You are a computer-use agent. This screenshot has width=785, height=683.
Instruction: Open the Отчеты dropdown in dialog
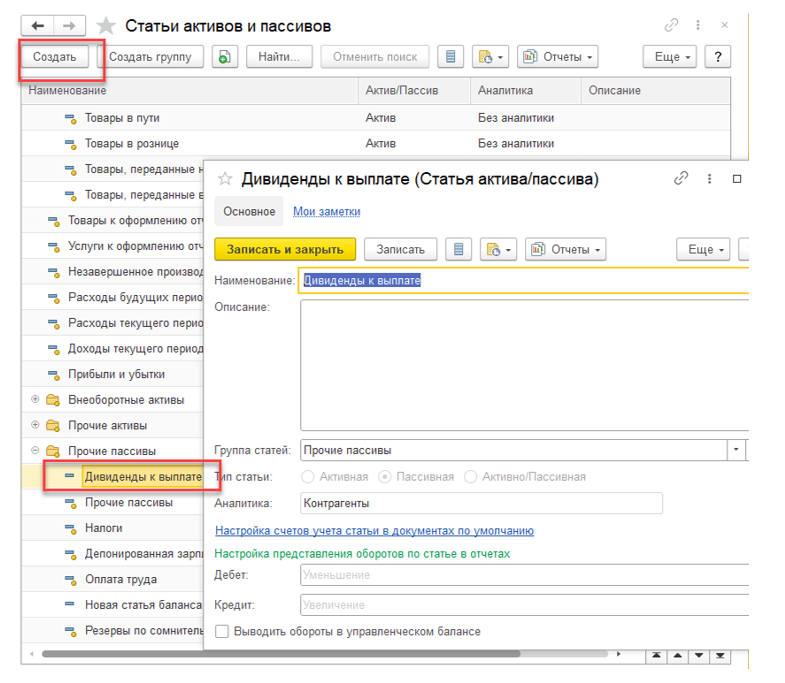tap(566, 249)
